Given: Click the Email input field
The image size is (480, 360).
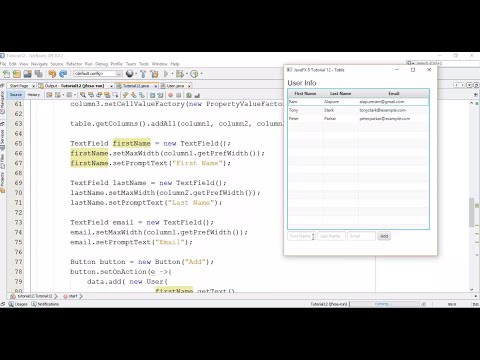Looking at the screenshot, I should tap(361, 236).
